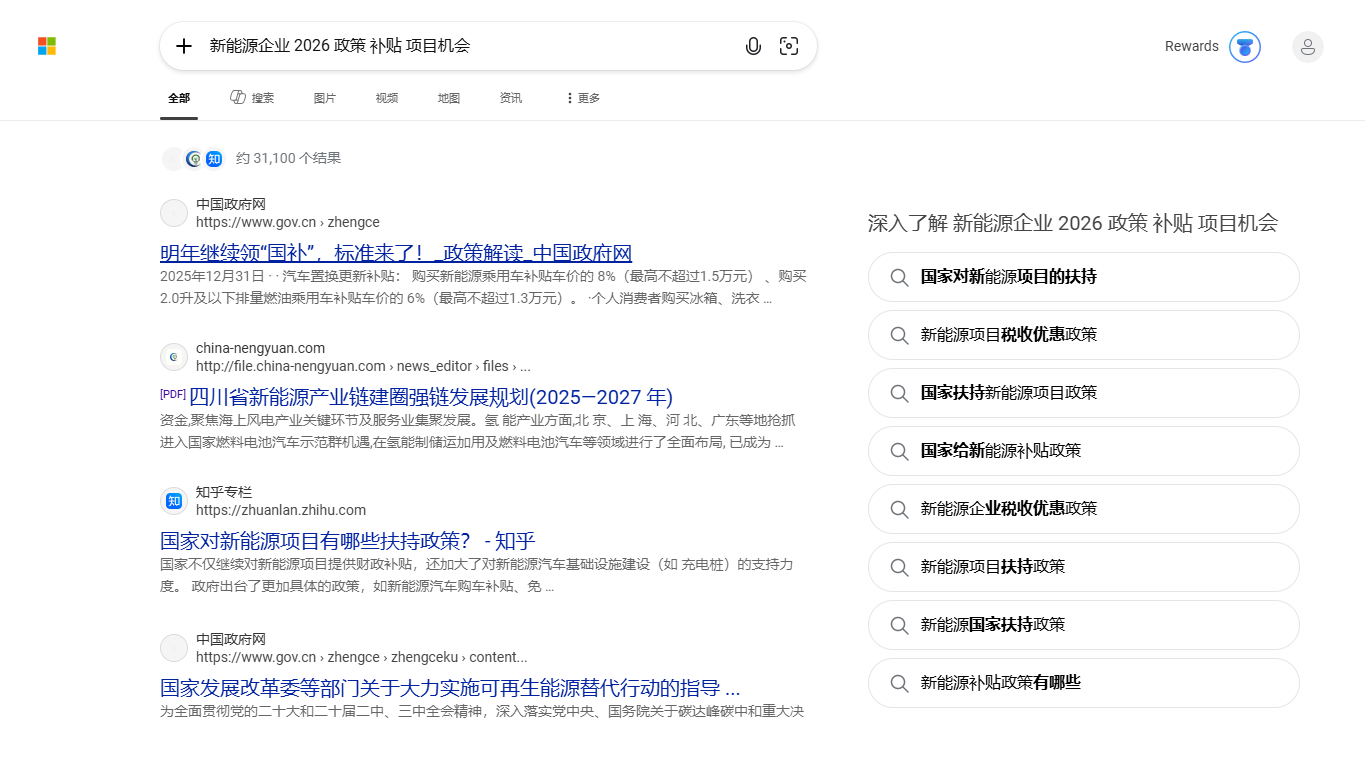Search suggestion 国家扶持新能源项目政策
The height and width of the screenshot is (768, 1365).
click(x=1084, y=393)
